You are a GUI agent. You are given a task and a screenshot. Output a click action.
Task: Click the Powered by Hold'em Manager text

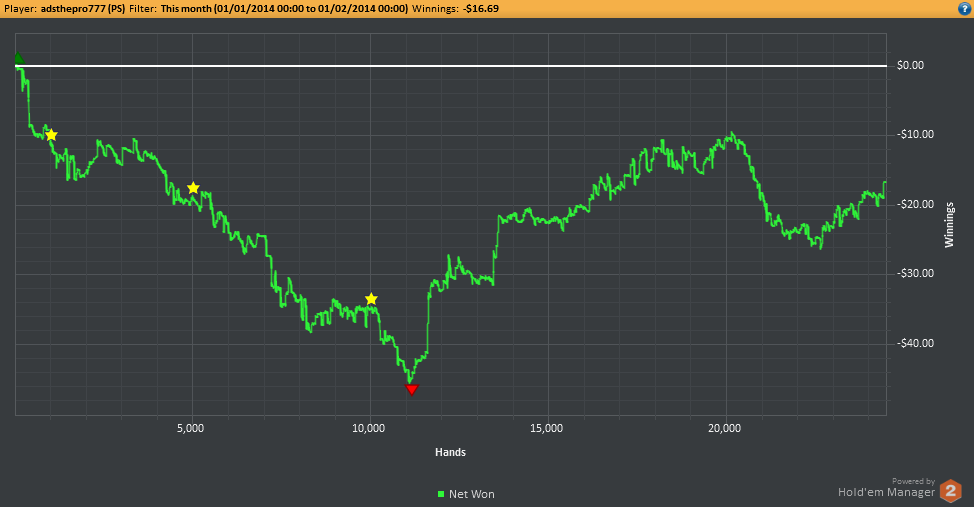pos(886,488)
